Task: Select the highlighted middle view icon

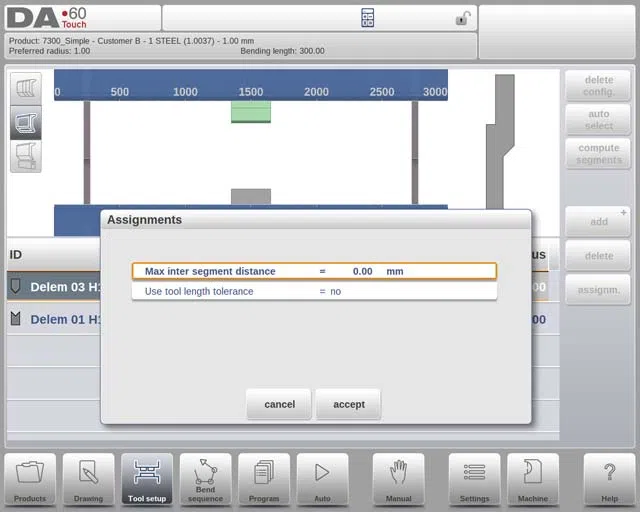Action: click(x=26, y=122)
